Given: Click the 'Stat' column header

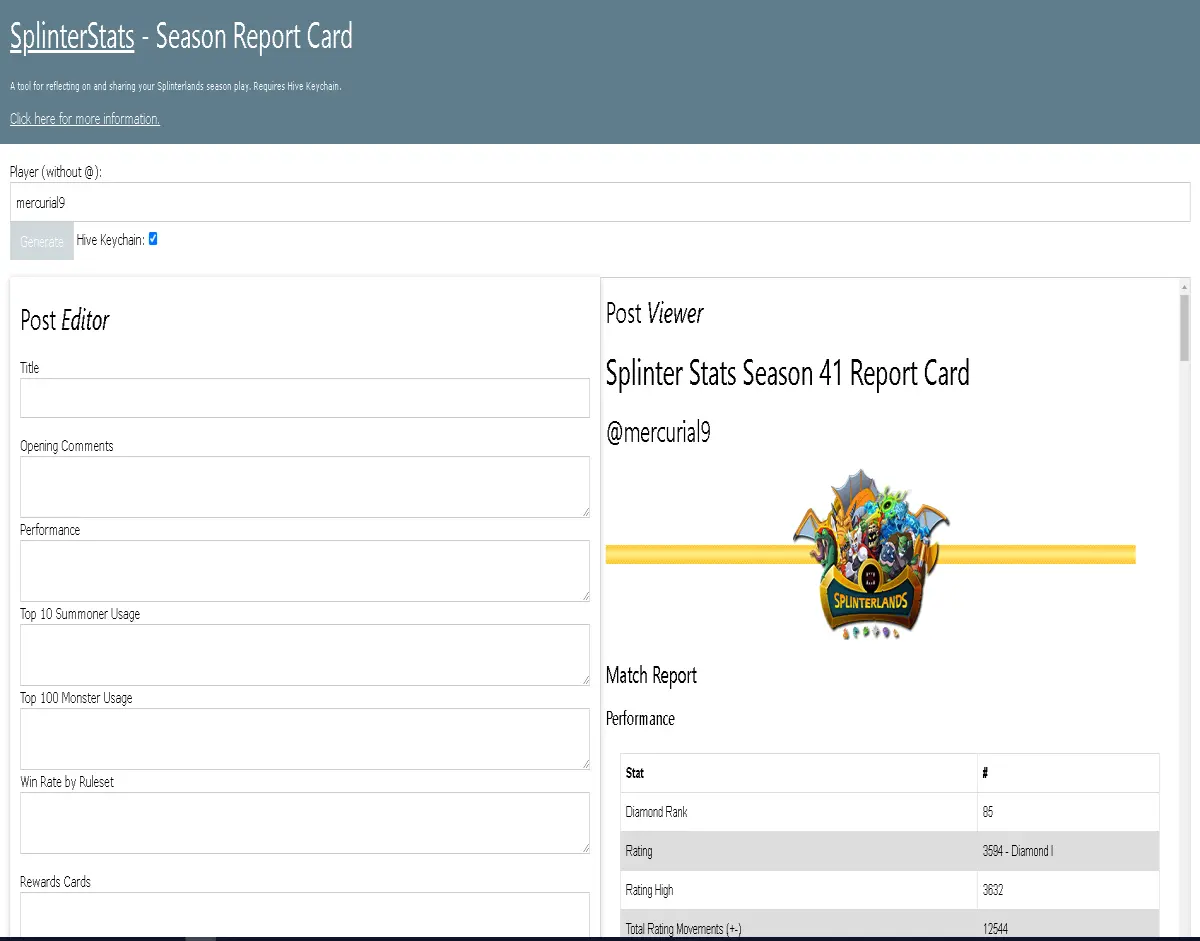Looking at the screenshot, I should (799, 773).
